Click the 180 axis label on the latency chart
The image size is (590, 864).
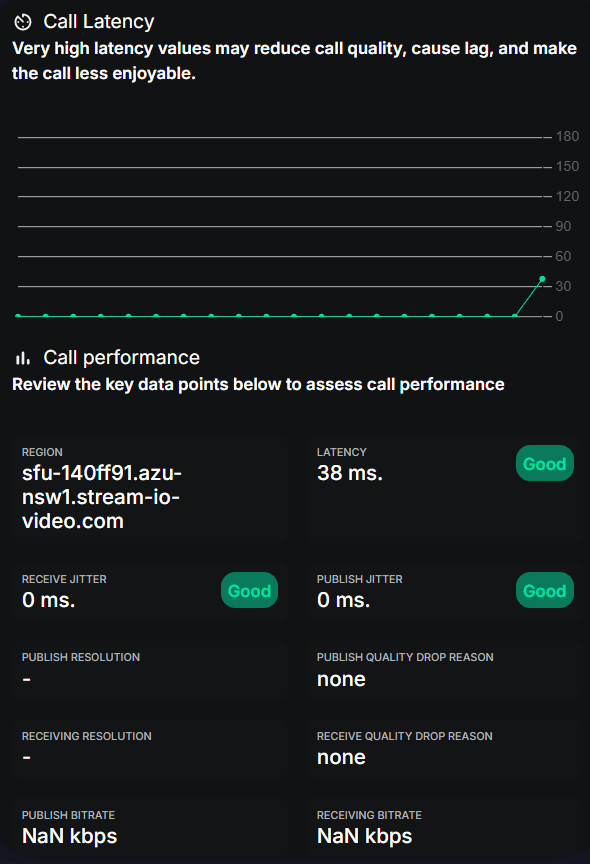point(567,137)
